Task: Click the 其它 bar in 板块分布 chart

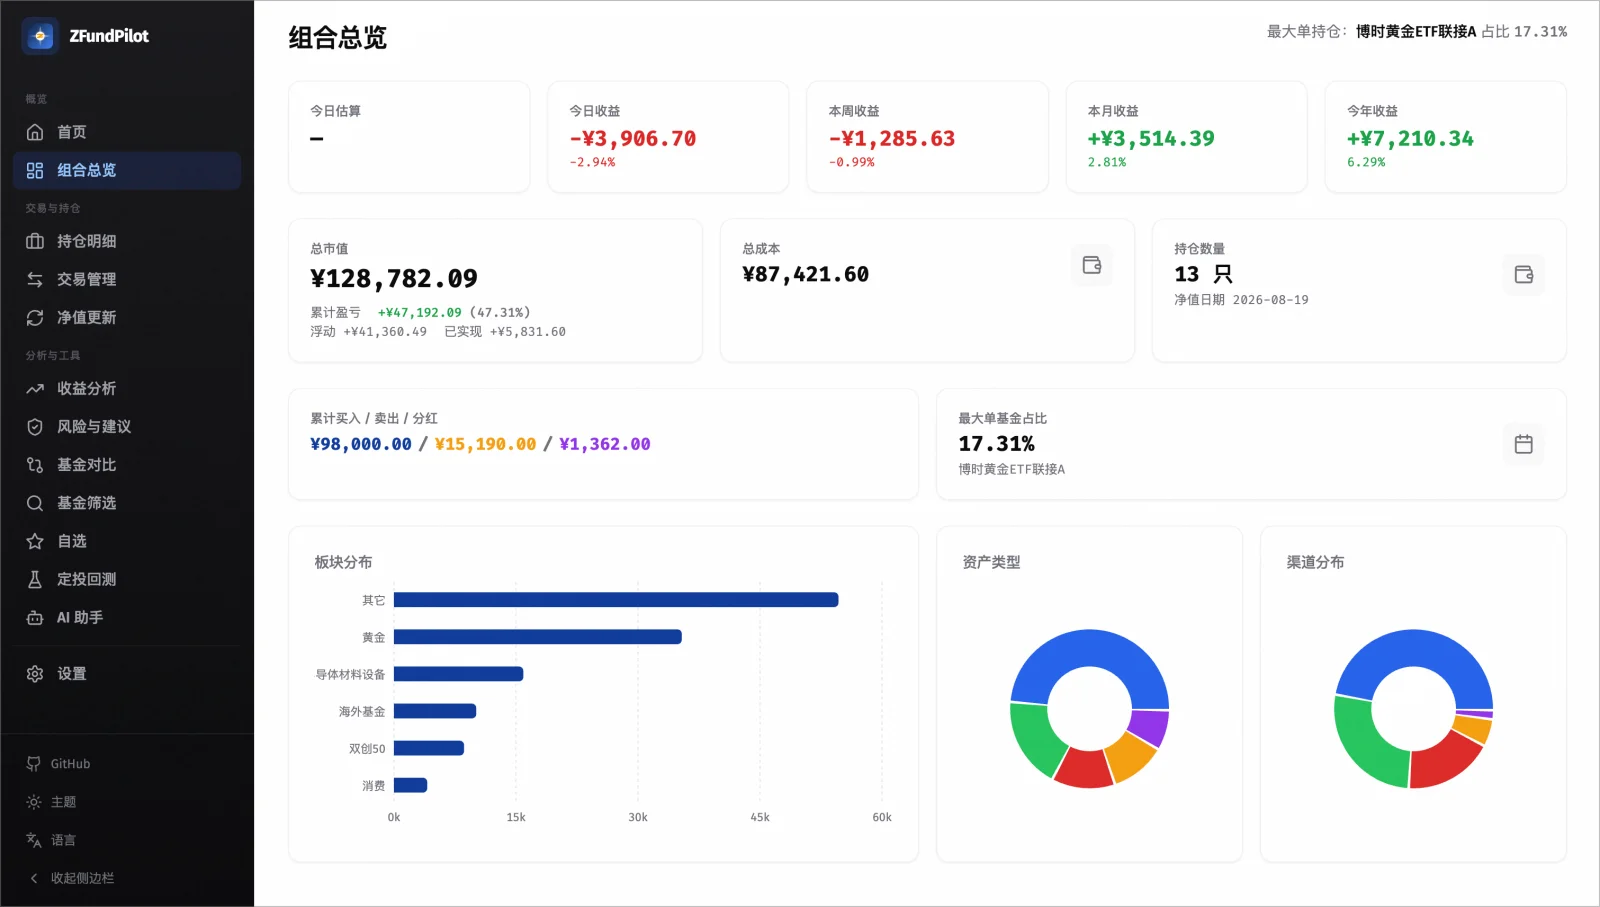Action: click(x=616, y=600)
